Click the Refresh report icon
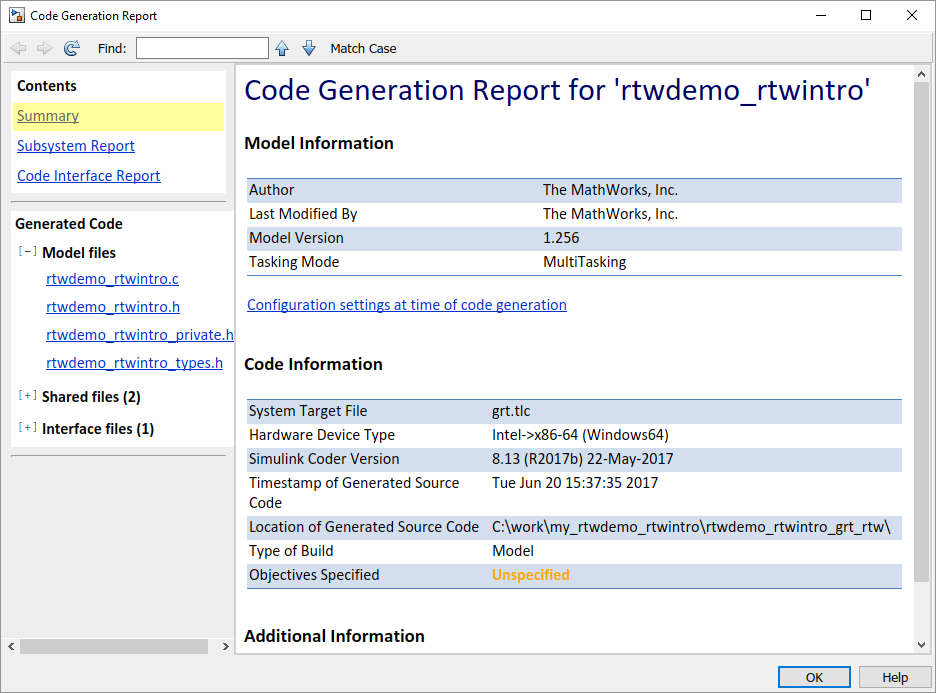936x693 pixels. (71, 48)
